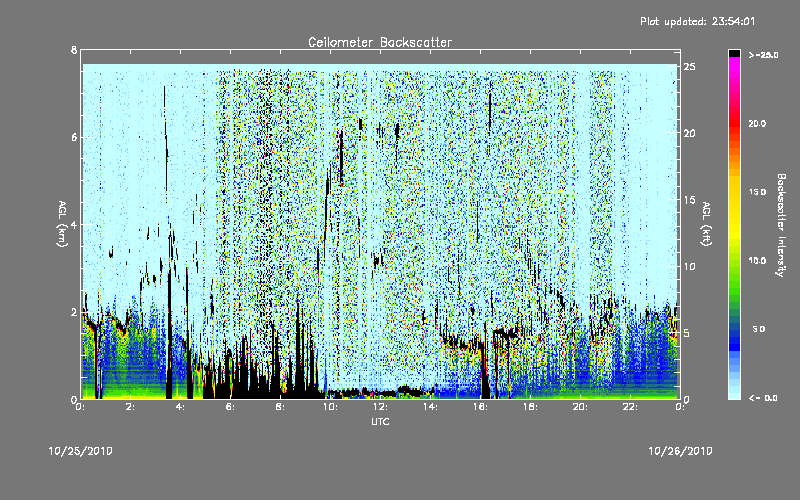Select the '4:' hour tick on the UTC axis
The height and width of the screenshot is (500, 800).
pos(180,407)
